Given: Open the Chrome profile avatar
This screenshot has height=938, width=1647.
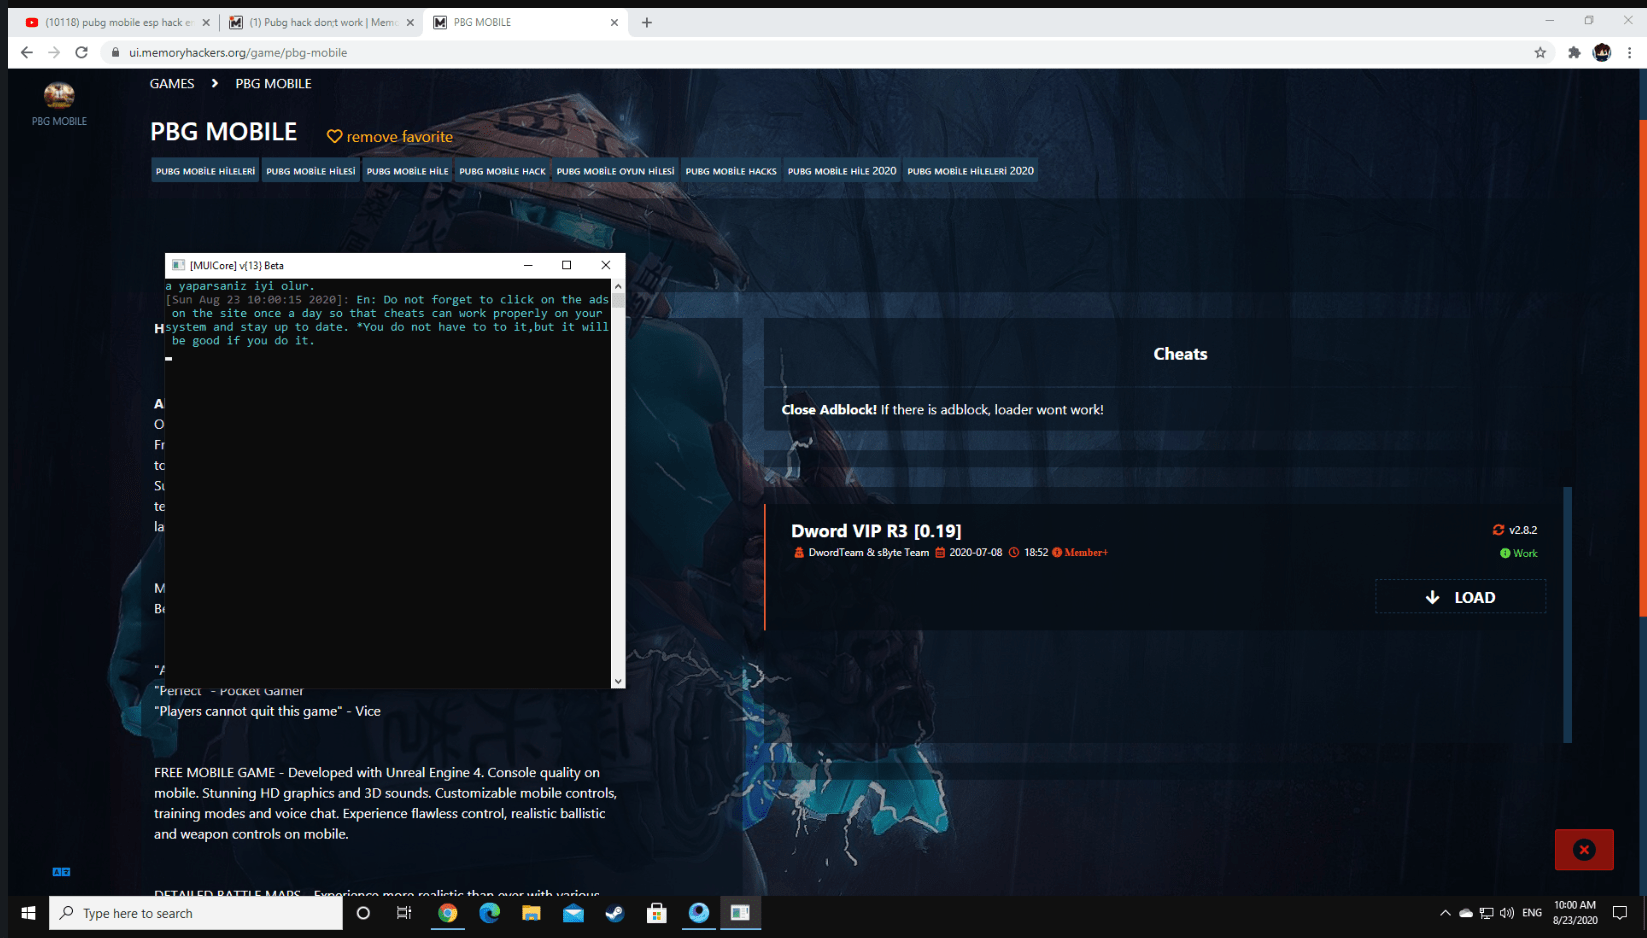Looking at the screenshot, I should [1602, 53].
